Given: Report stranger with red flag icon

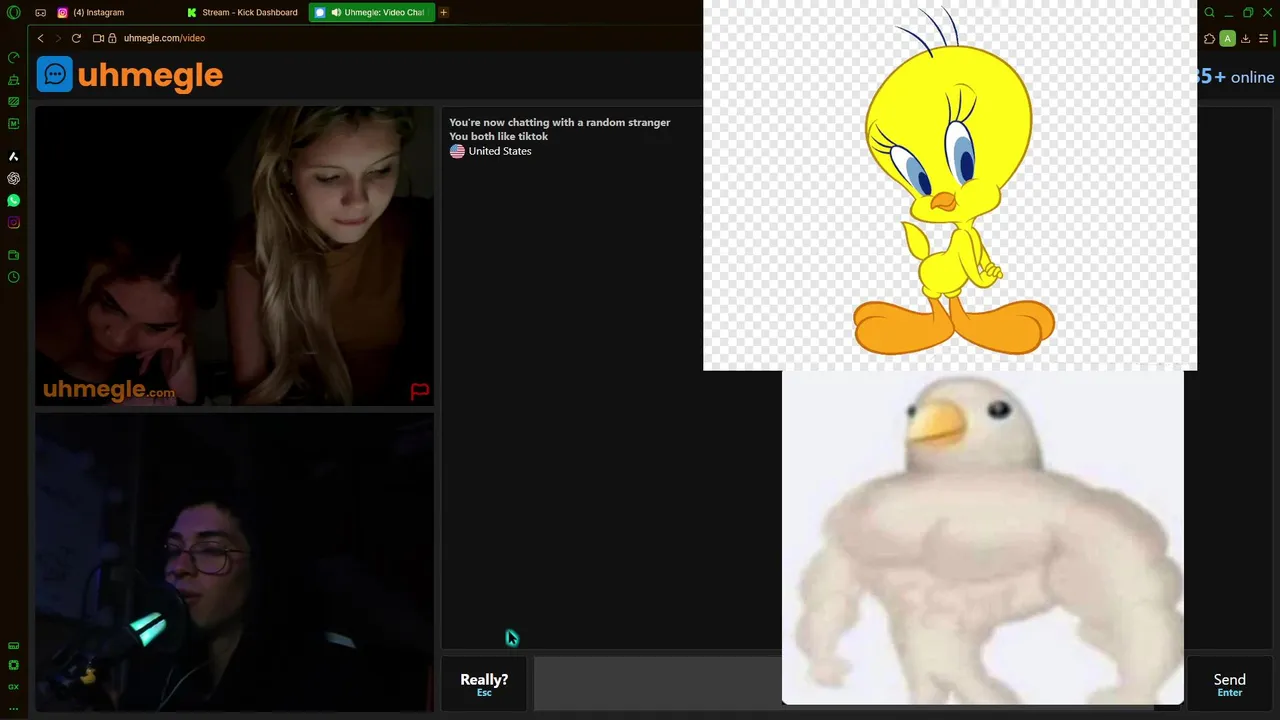Looking at the screenshot, I should [420, 391].
